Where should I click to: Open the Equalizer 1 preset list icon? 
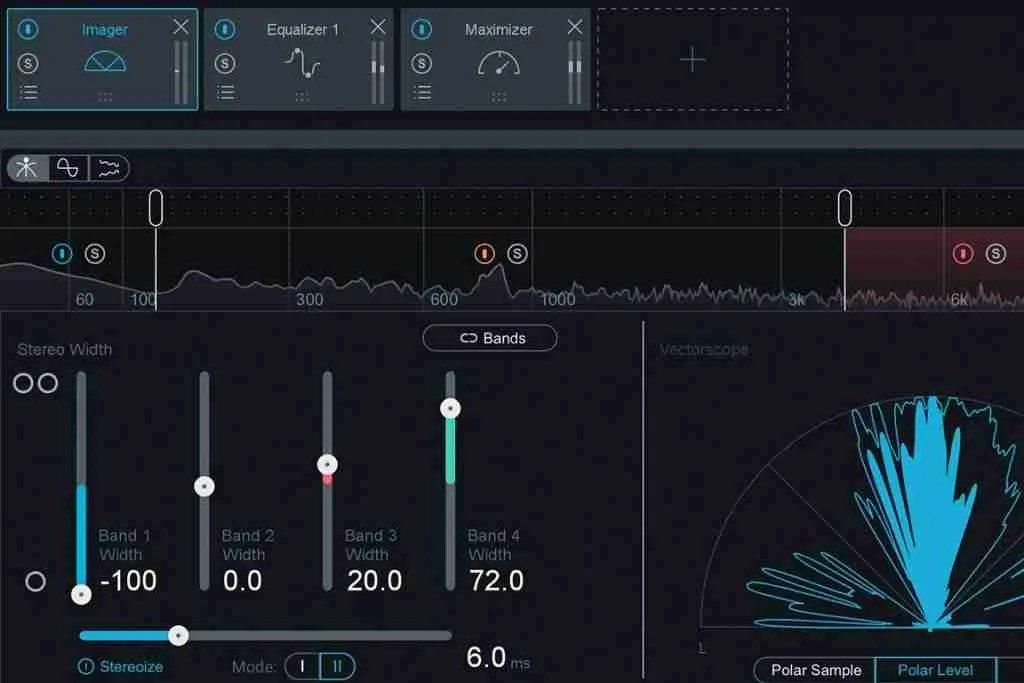coord(225,92)
